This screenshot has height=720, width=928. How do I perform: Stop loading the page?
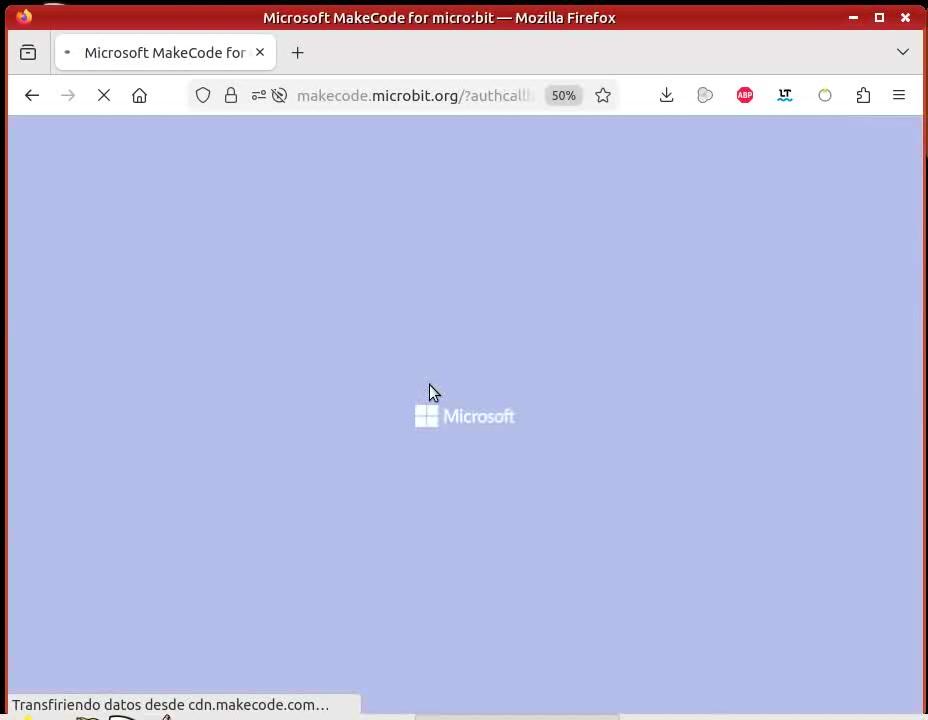coord(104,95)
